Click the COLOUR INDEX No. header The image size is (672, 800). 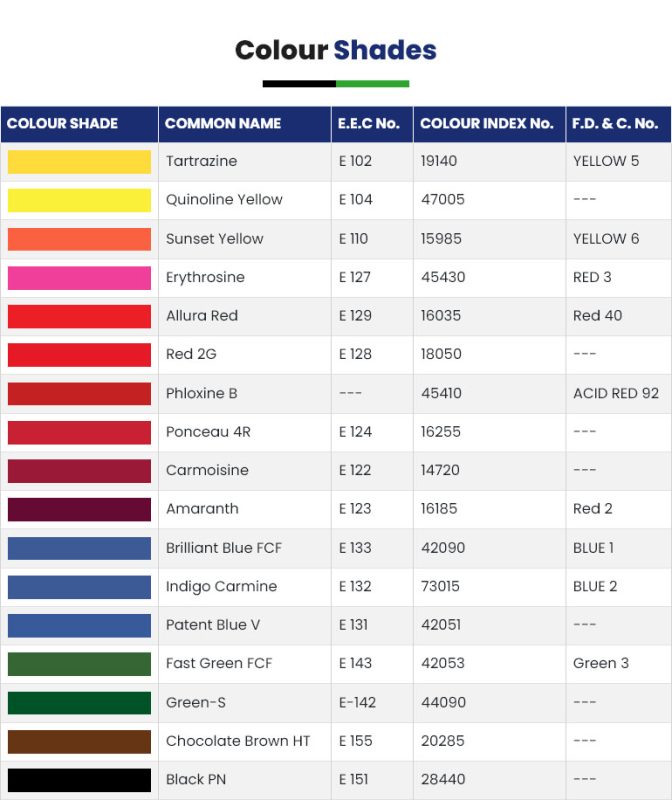(x=486, y=124)
